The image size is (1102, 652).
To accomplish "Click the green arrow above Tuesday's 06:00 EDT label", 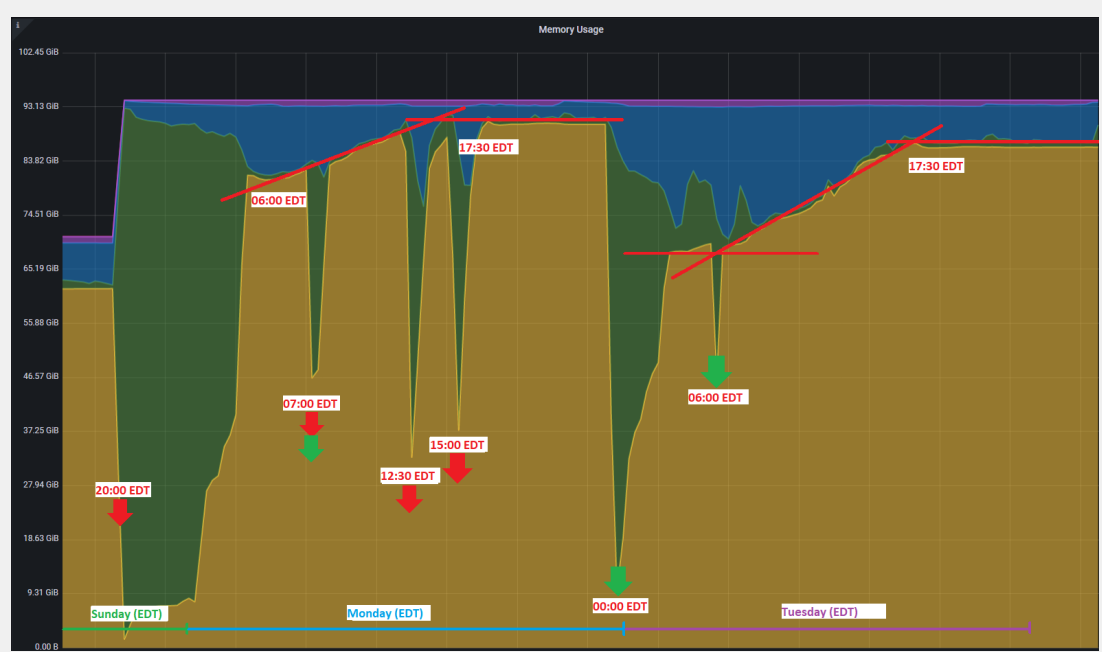I will pos(716,371).
